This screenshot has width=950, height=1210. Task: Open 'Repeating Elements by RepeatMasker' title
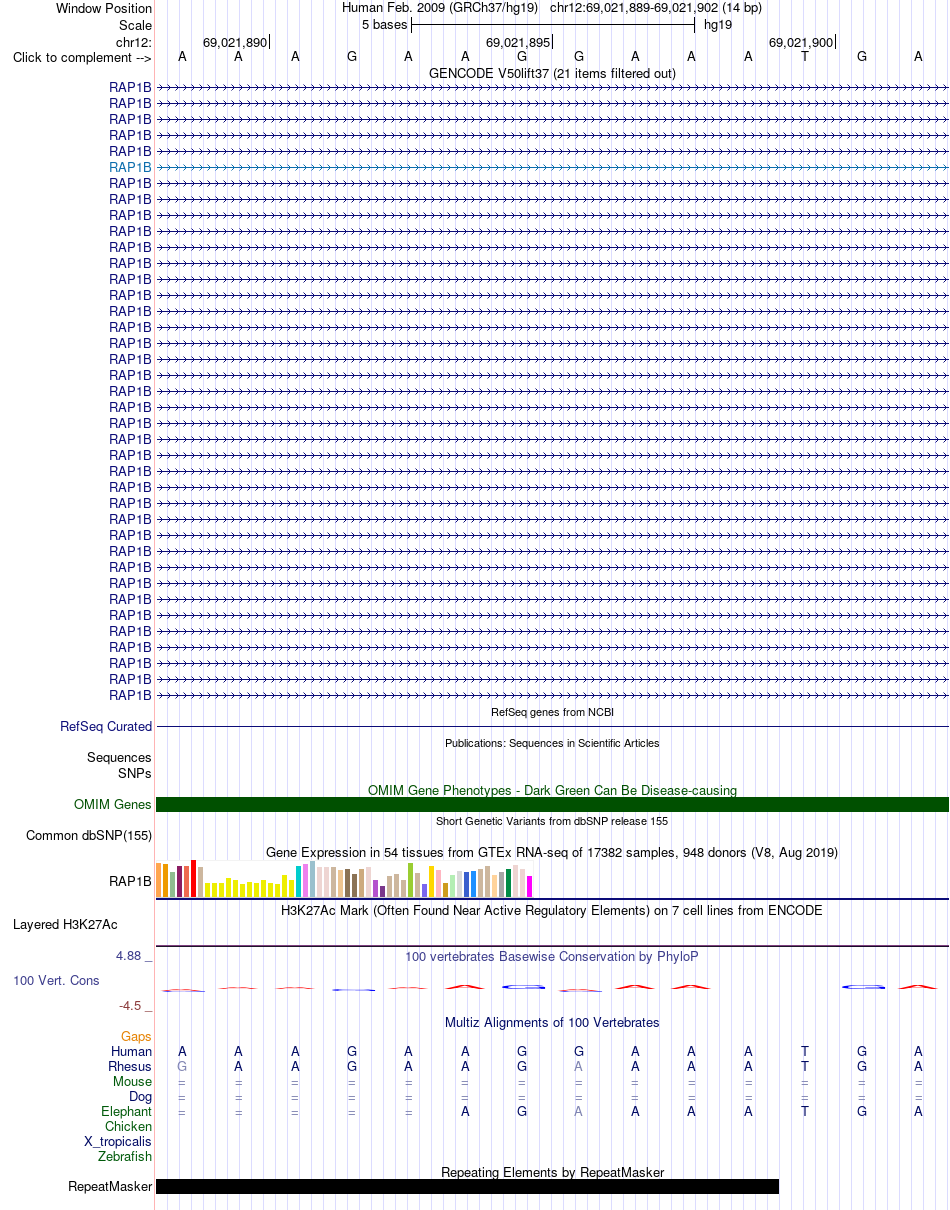pyautogui.click(x=552, y=1172)
